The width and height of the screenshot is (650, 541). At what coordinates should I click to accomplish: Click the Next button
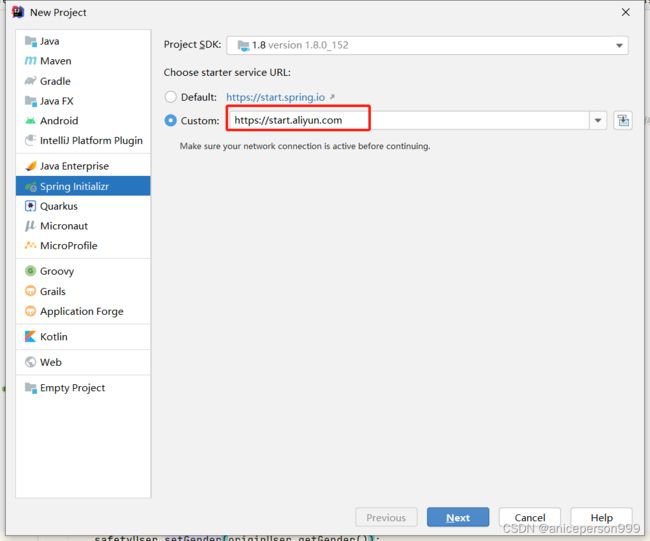[458, 517]
